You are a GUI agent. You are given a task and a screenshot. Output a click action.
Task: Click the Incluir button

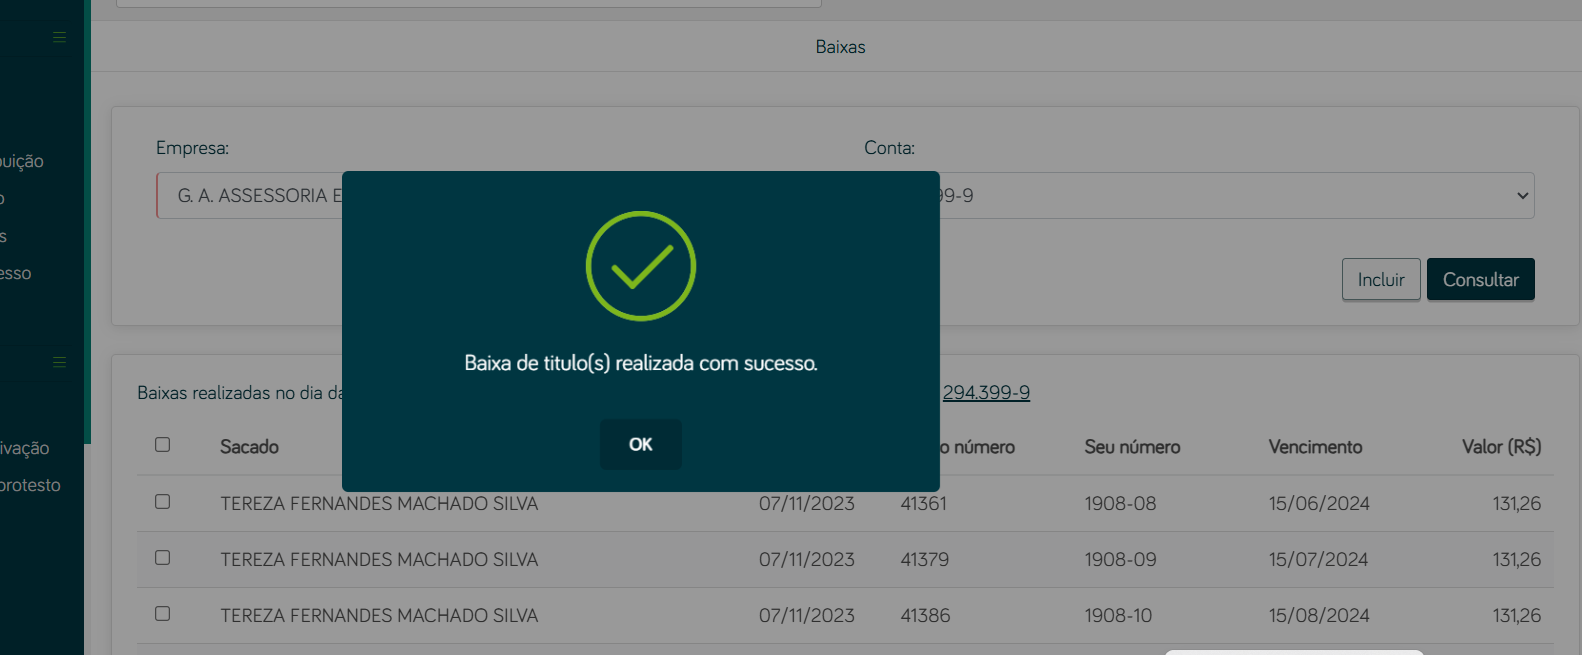coord(1381,280)
